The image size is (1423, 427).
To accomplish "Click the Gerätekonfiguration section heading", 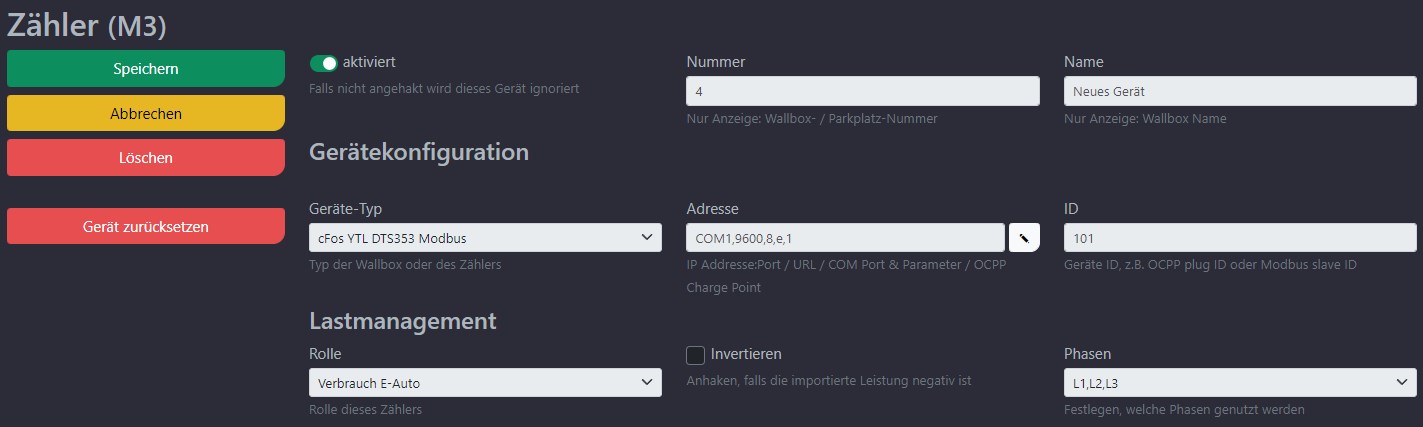I will (419, 152).
